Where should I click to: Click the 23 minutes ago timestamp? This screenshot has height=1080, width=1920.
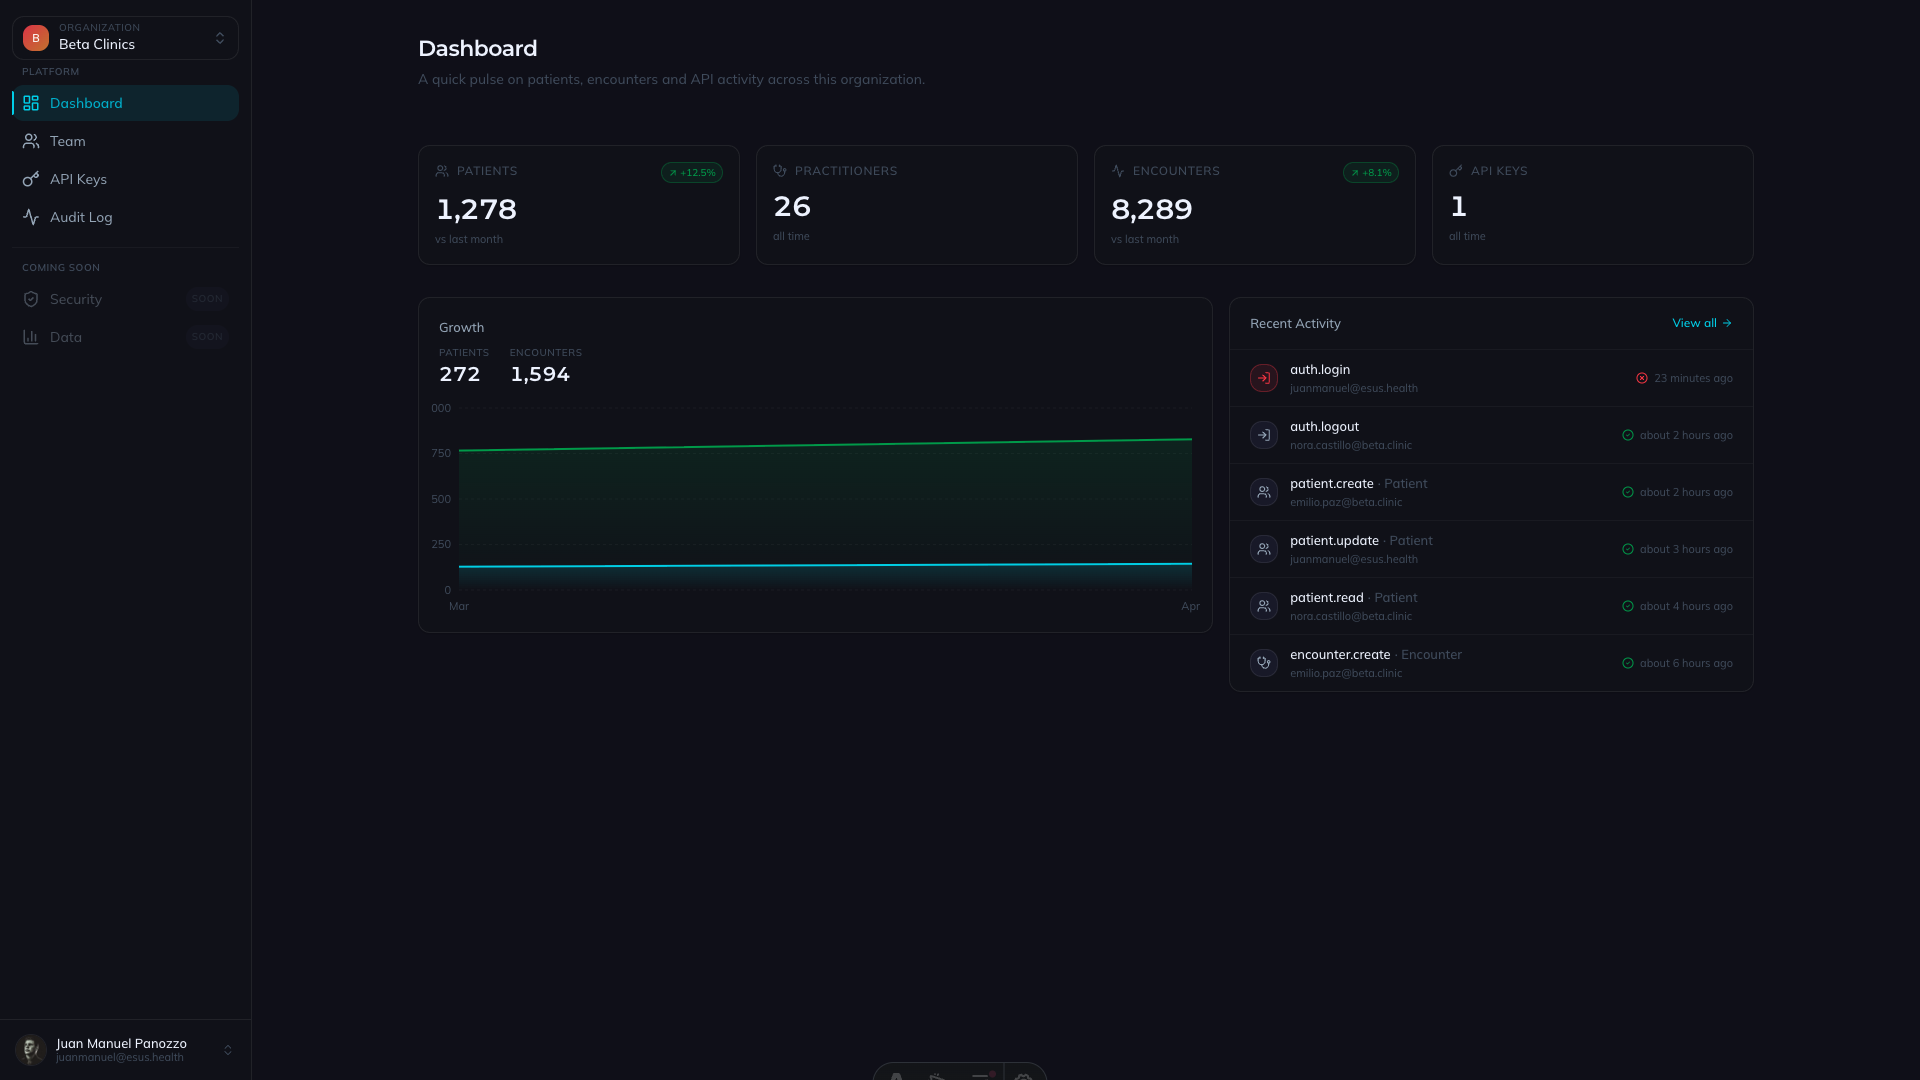click(1693, 378)
